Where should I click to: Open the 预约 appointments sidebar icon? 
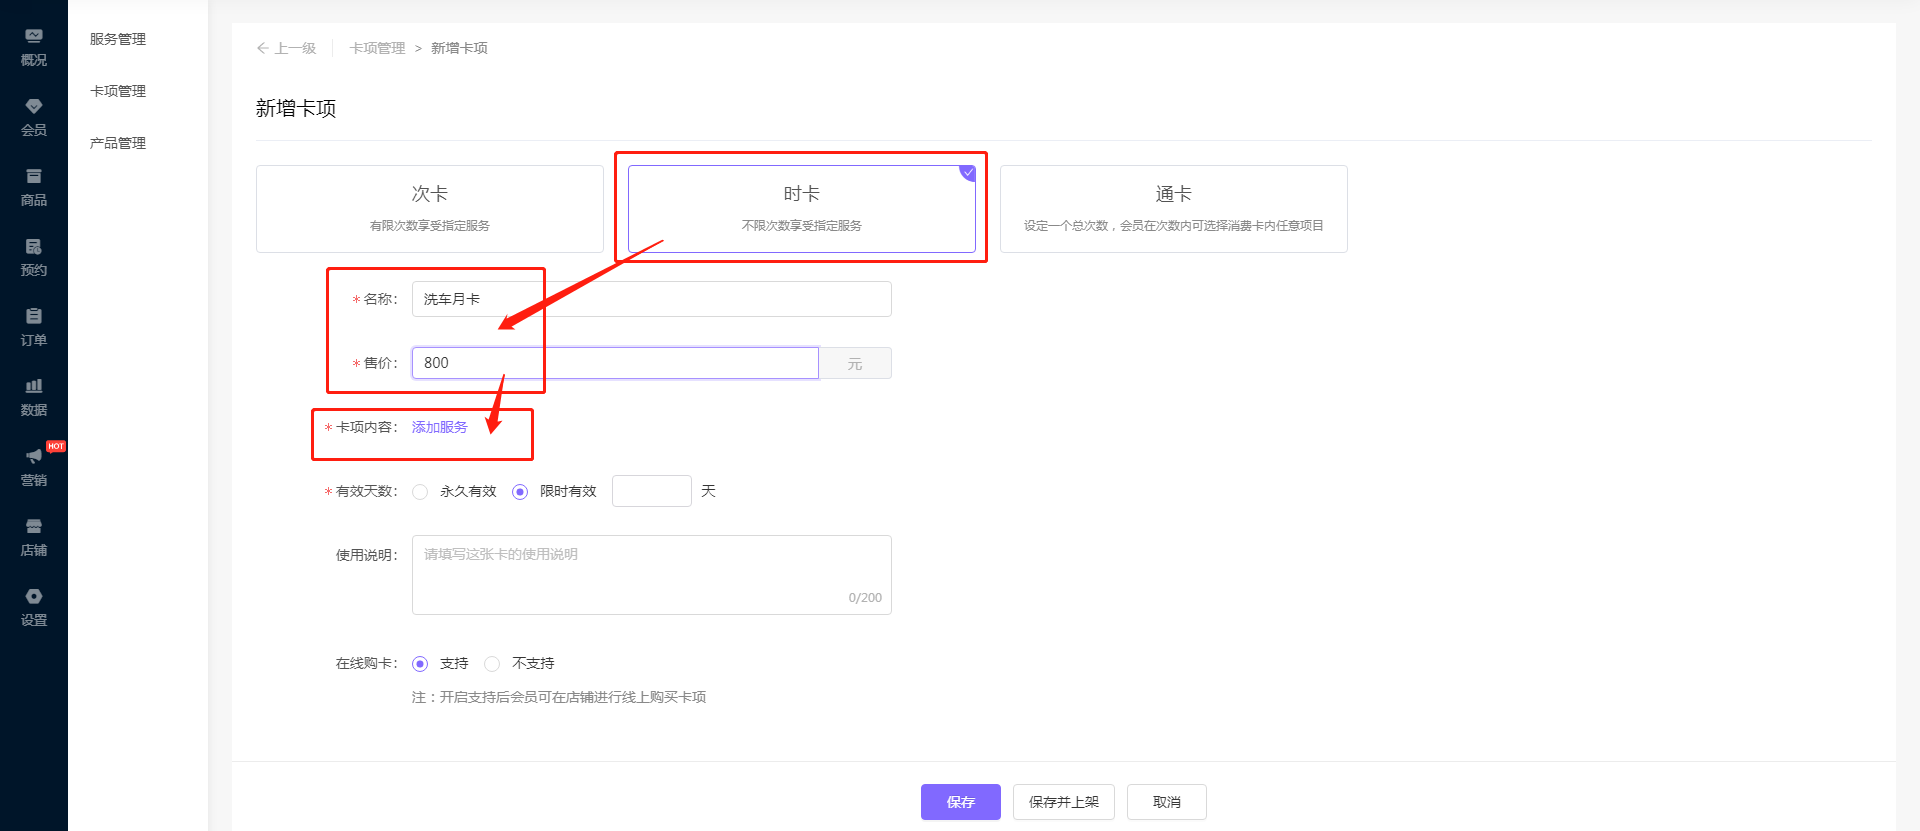click(34, 257)
